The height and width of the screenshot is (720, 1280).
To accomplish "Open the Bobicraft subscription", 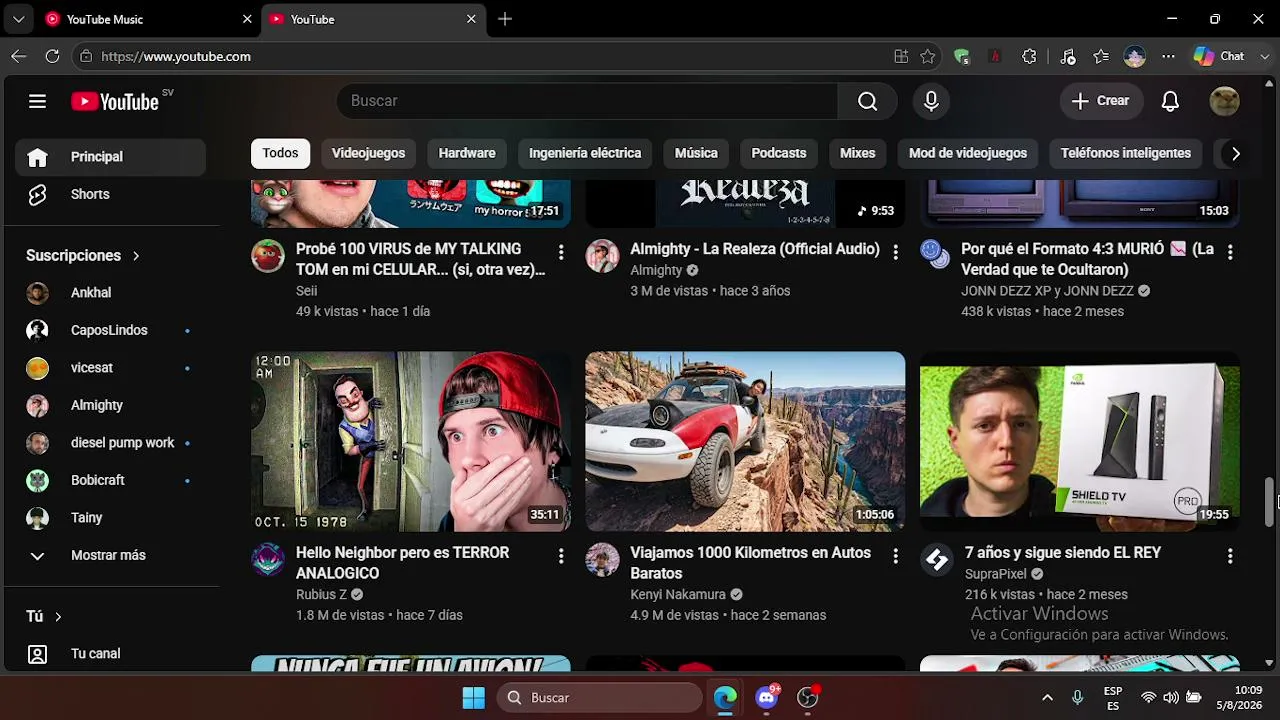I will coord(110,480).
